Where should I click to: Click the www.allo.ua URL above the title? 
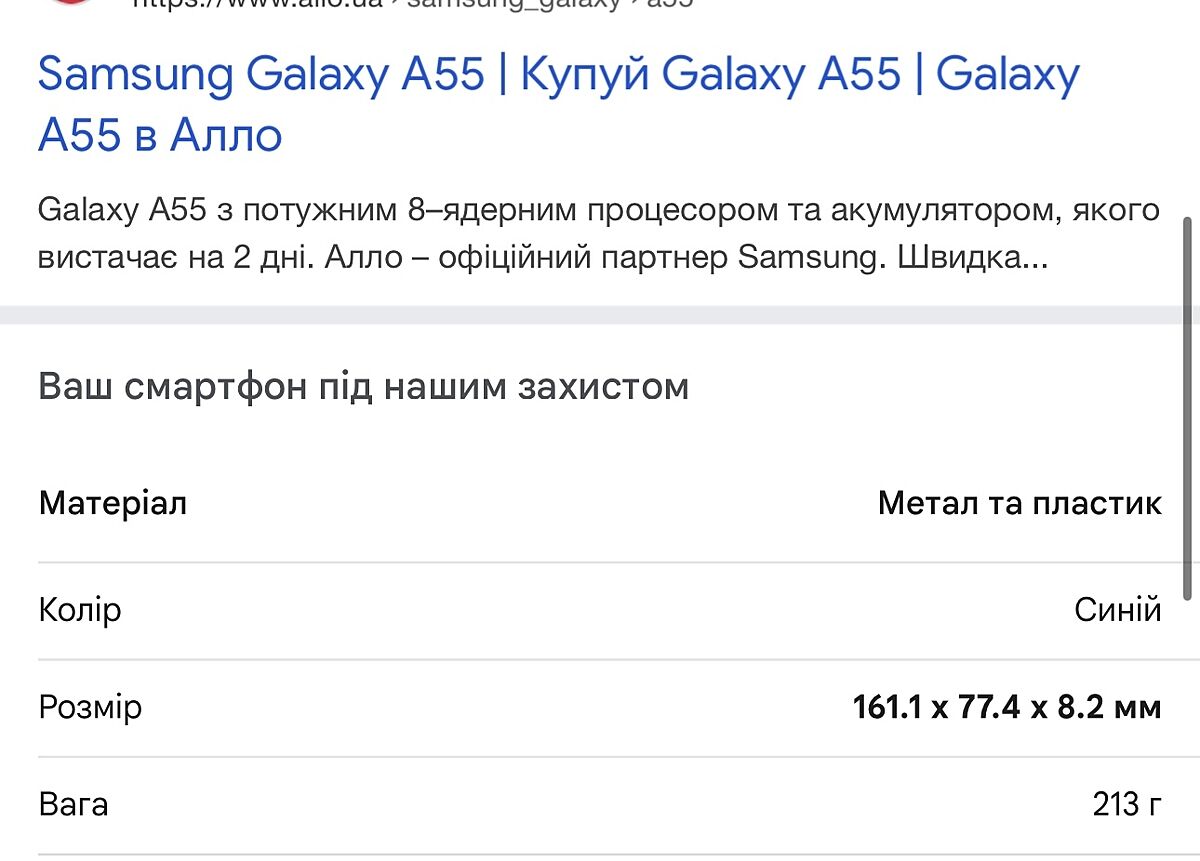pos(258,3)
